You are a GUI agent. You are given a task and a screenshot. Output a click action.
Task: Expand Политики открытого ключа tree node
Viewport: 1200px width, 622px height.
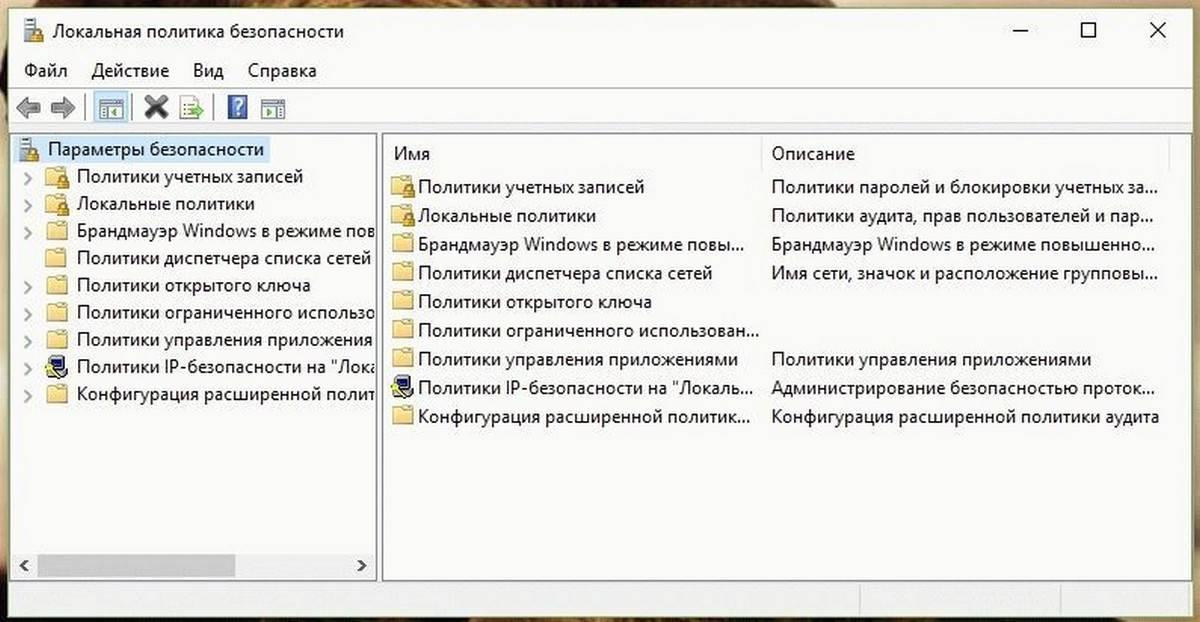(x=28, y=285)
